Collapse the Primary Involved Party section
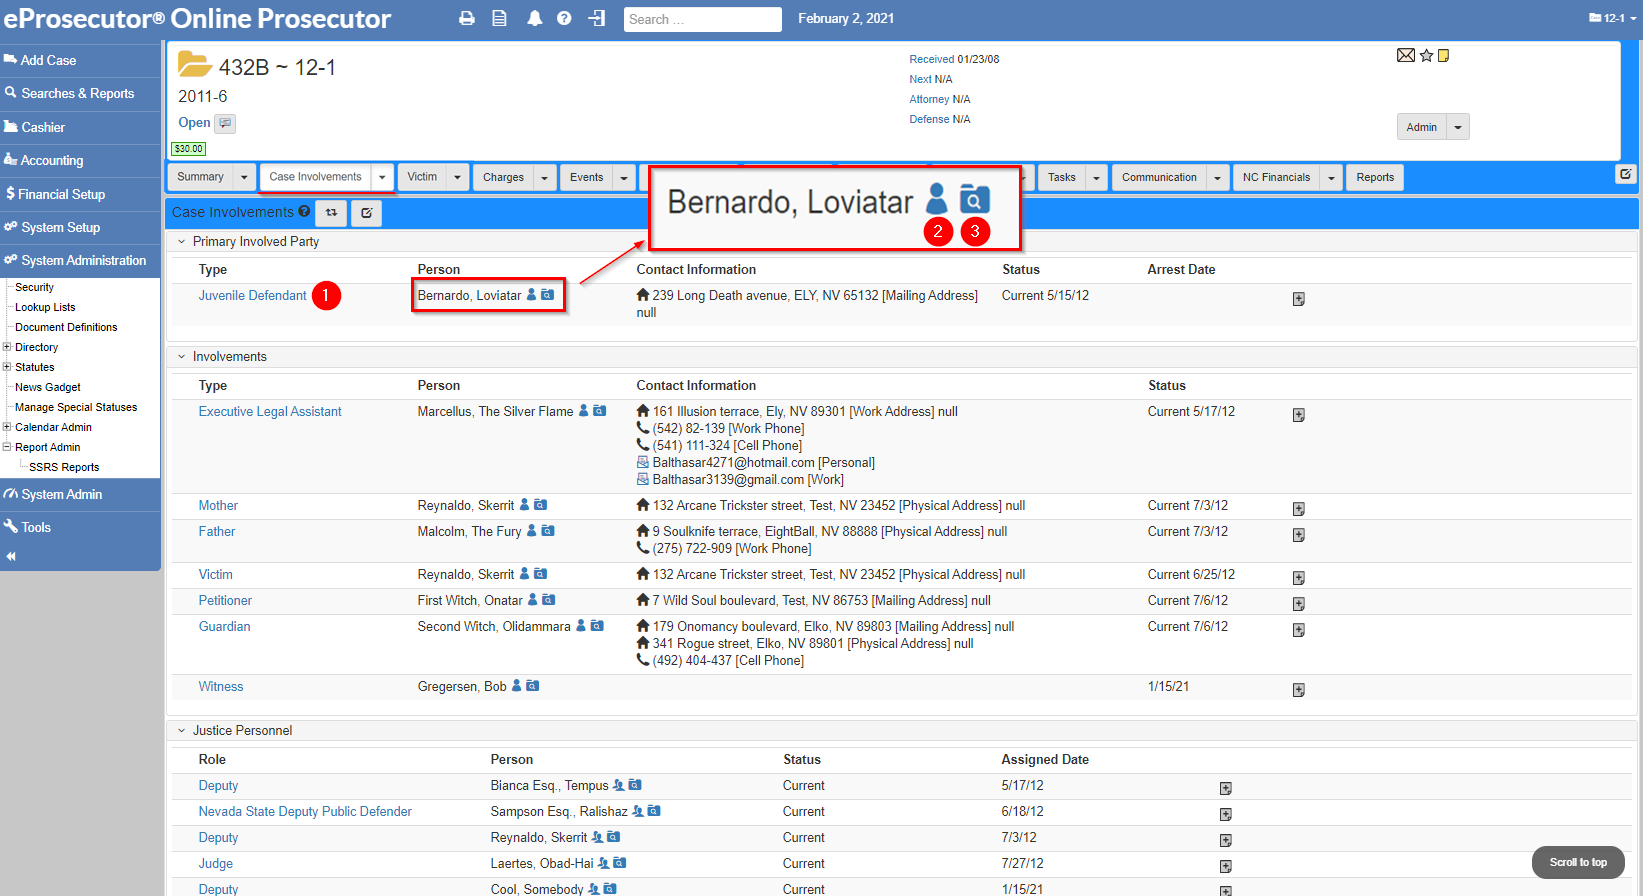The width and height of the screenshot is (1643, 896). (182, 241)
